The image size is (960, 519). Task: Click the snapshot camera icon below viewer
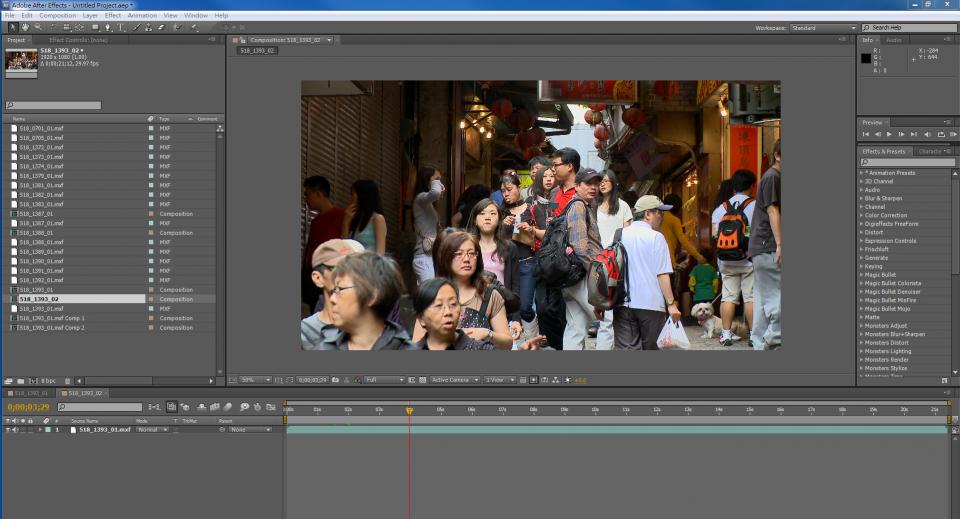[x=334, y=380]
